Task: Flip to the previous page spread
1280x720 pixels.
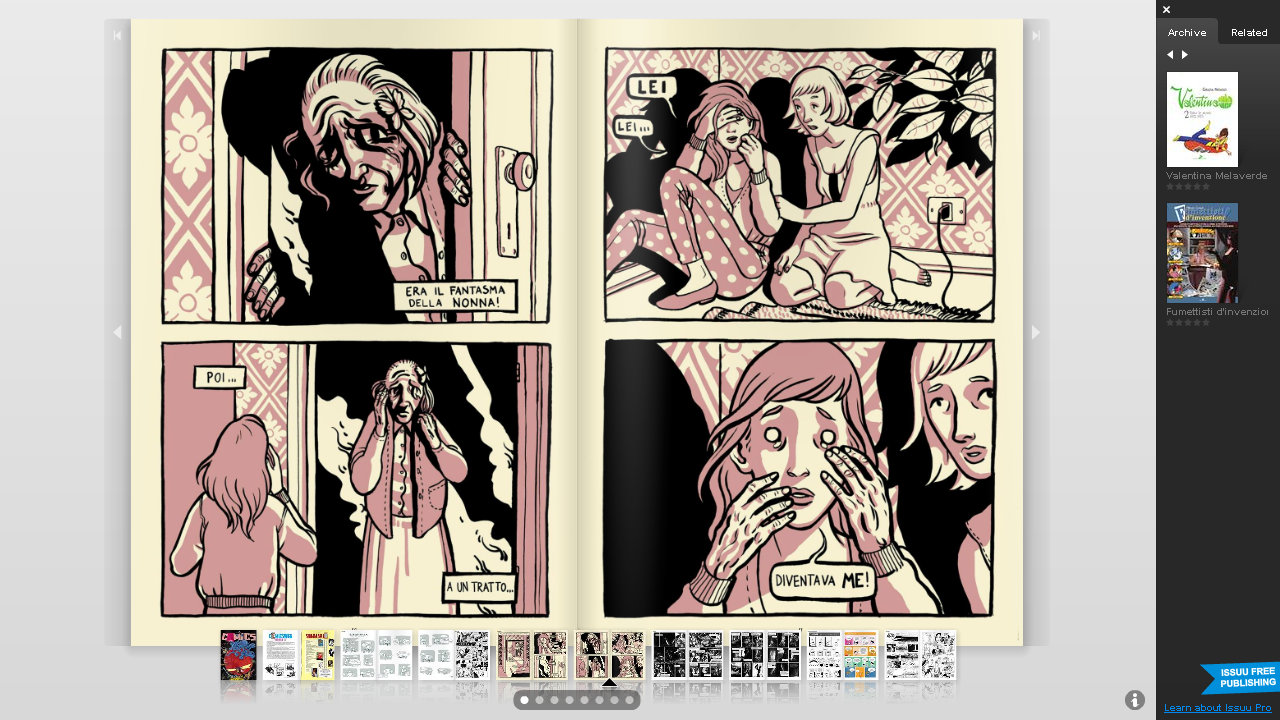Action: pyautogui.click(x=117, y=333)
